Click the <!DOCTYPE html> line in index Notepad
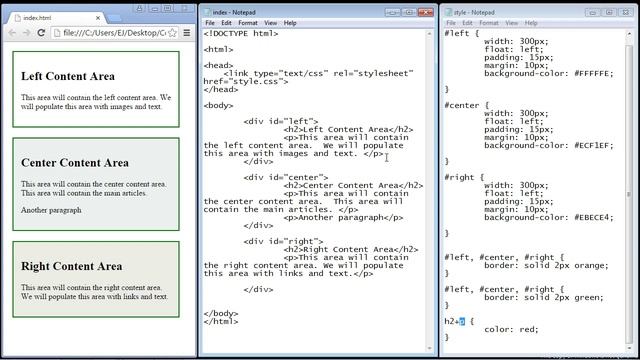Viewport: 640px width, 360px height. (x=241, y=33)
